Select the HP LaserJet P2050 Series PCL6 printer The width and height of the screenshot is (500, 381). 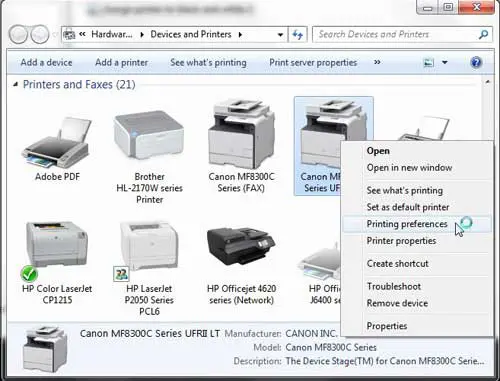click(149, 247)
